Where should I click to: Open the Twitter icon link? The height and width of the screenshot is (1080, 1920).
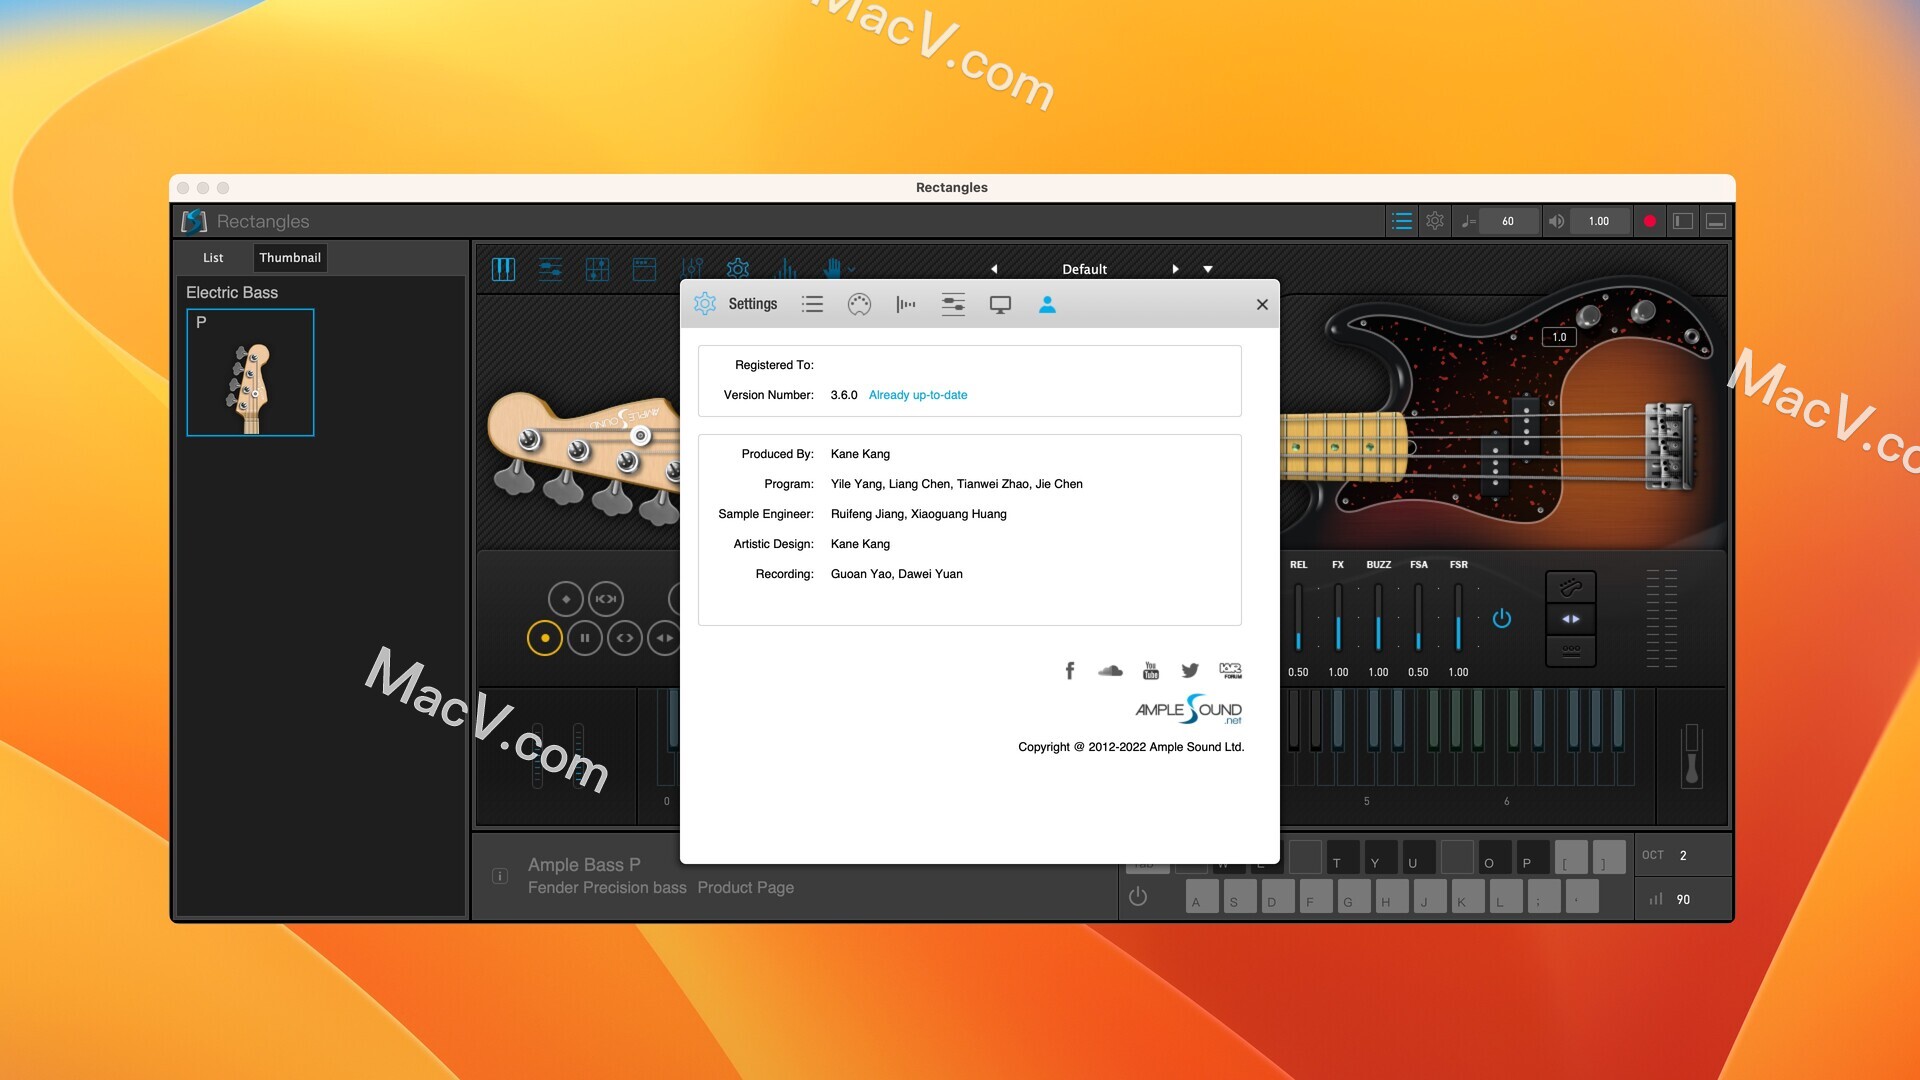1190,670
